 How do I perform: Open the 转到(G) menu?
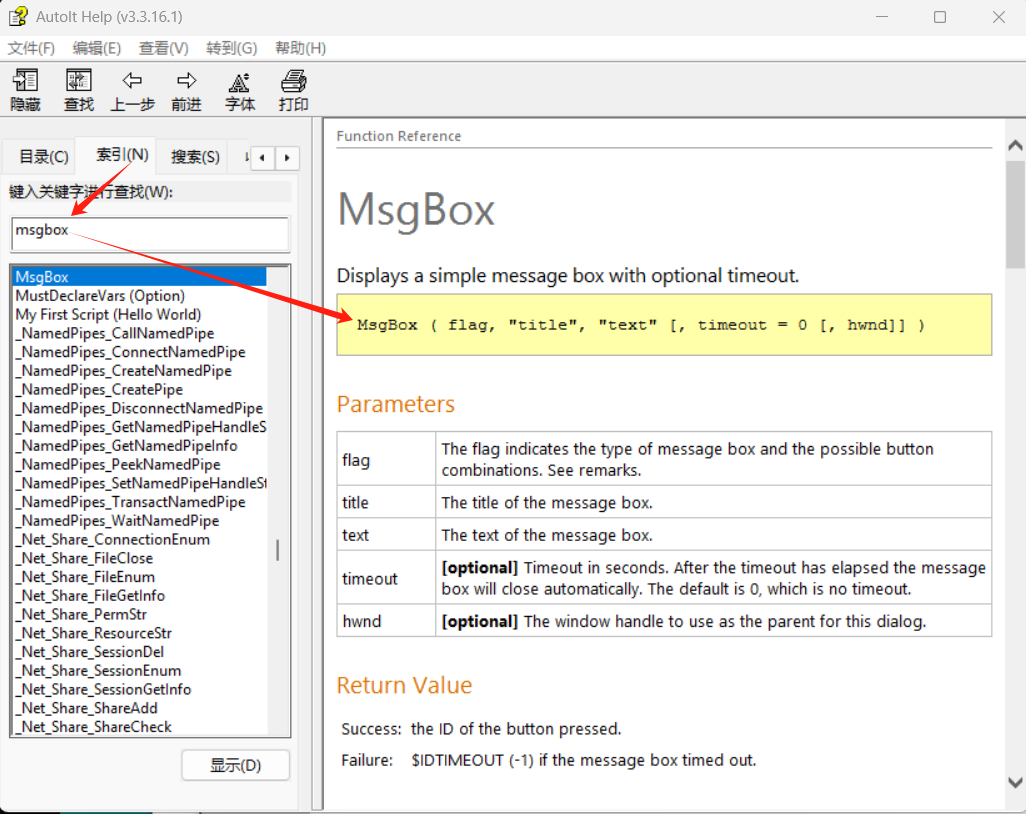tap(232, 48)
